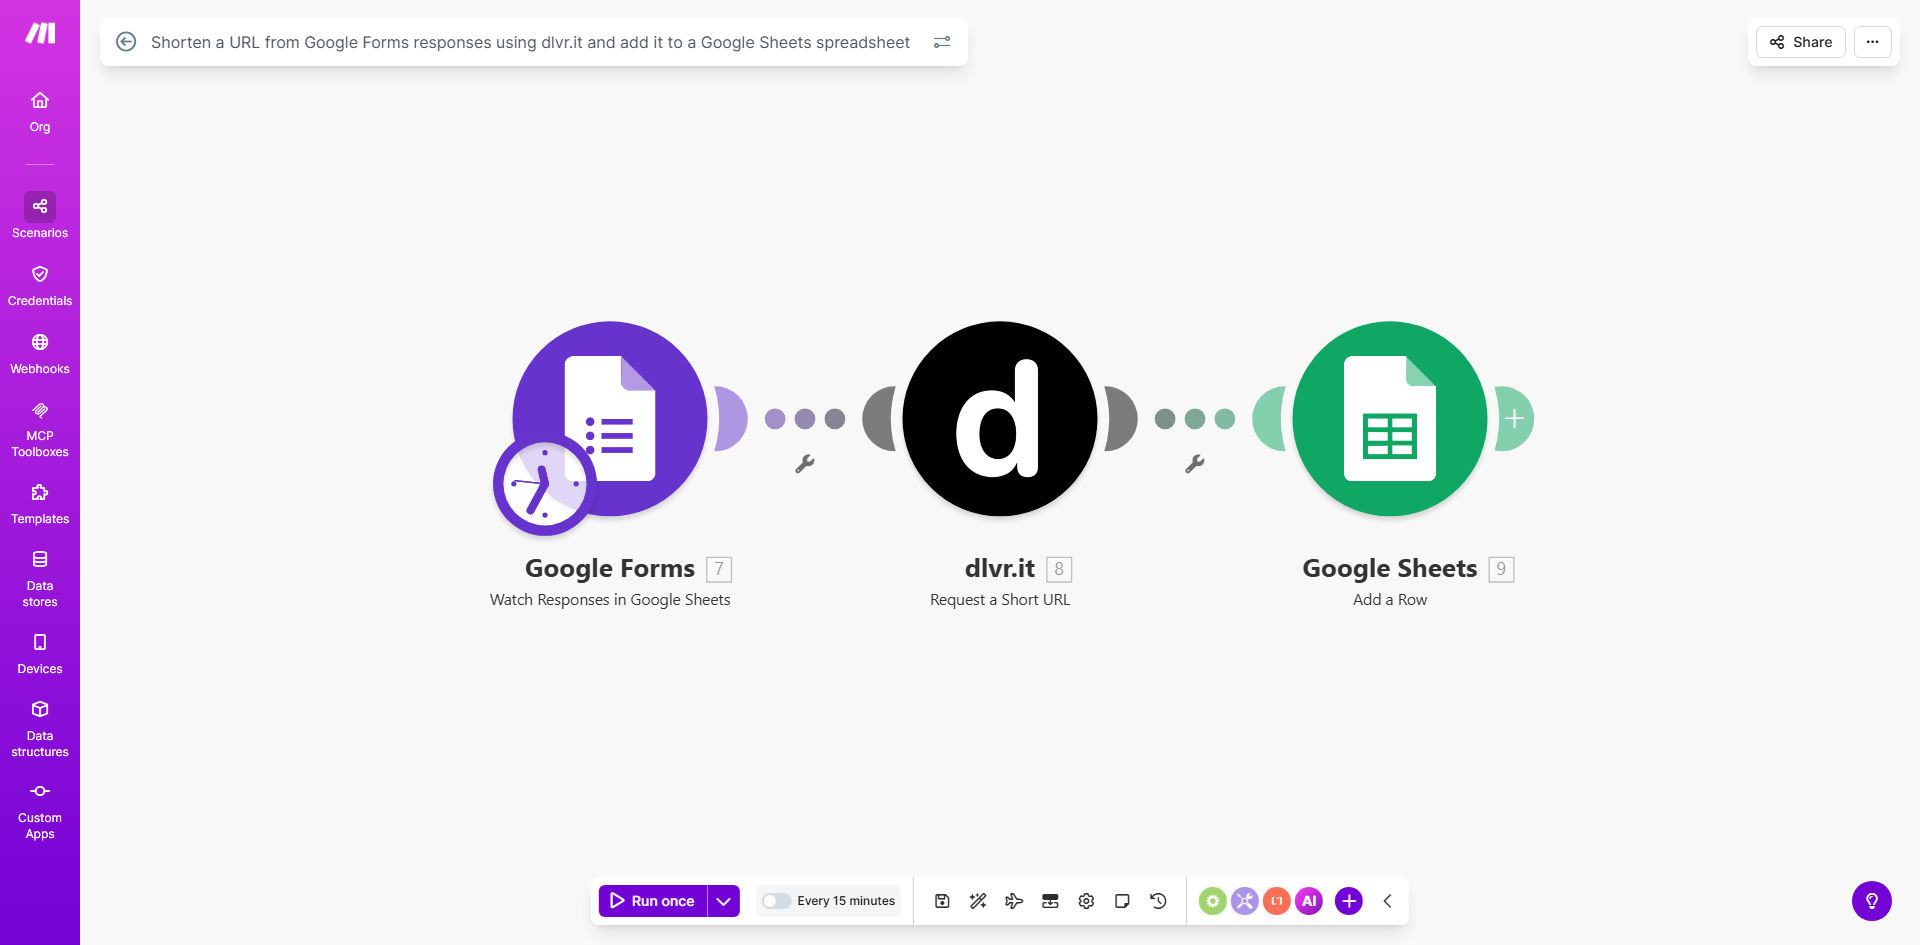Screen dimensions: 1920x945
Task: Add module after Google Sheets
Action: click(1515, 419)
